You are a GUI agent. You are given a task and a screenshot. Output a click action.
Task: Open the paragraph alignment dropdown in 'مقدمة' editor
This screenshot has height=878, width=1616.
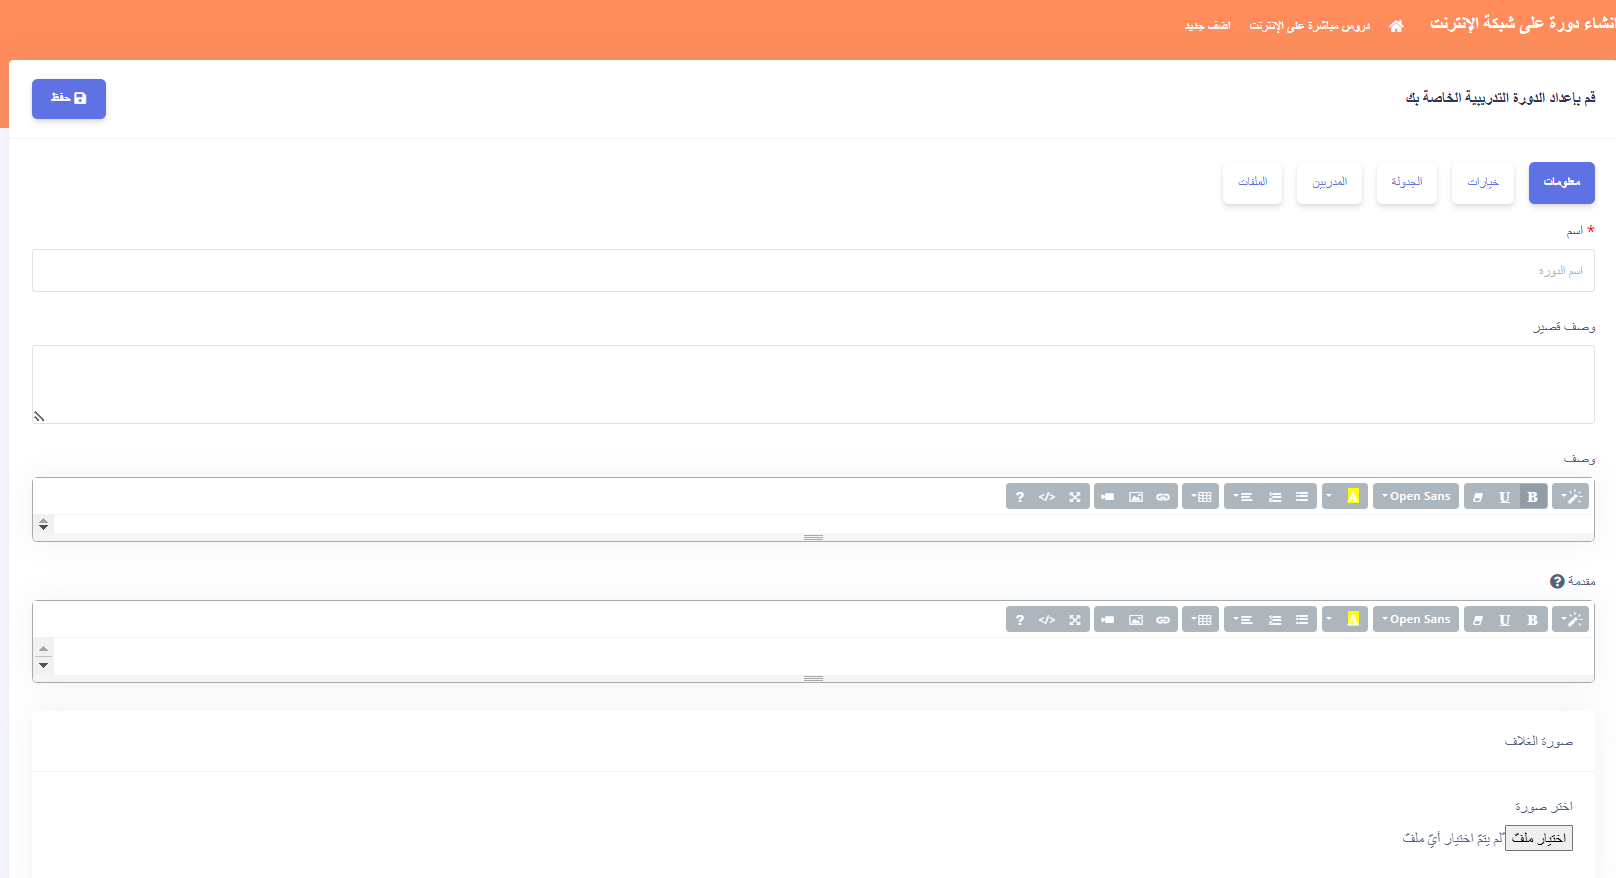tap(1243, 620)
